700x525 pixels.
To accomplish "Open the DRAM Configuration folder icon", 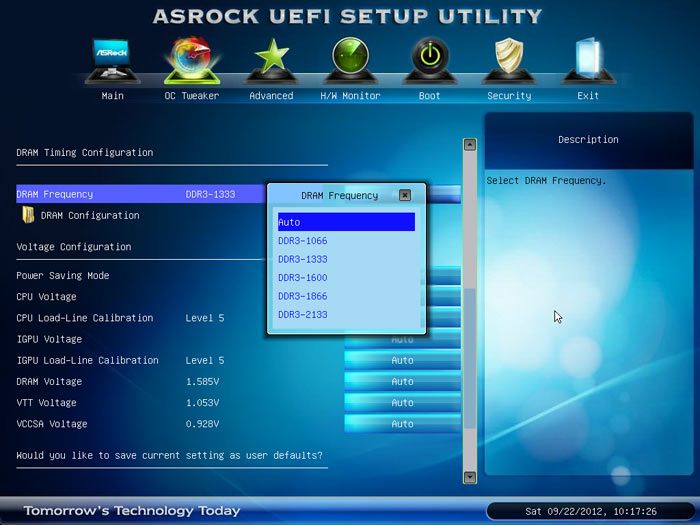I will tap(28, 215).
